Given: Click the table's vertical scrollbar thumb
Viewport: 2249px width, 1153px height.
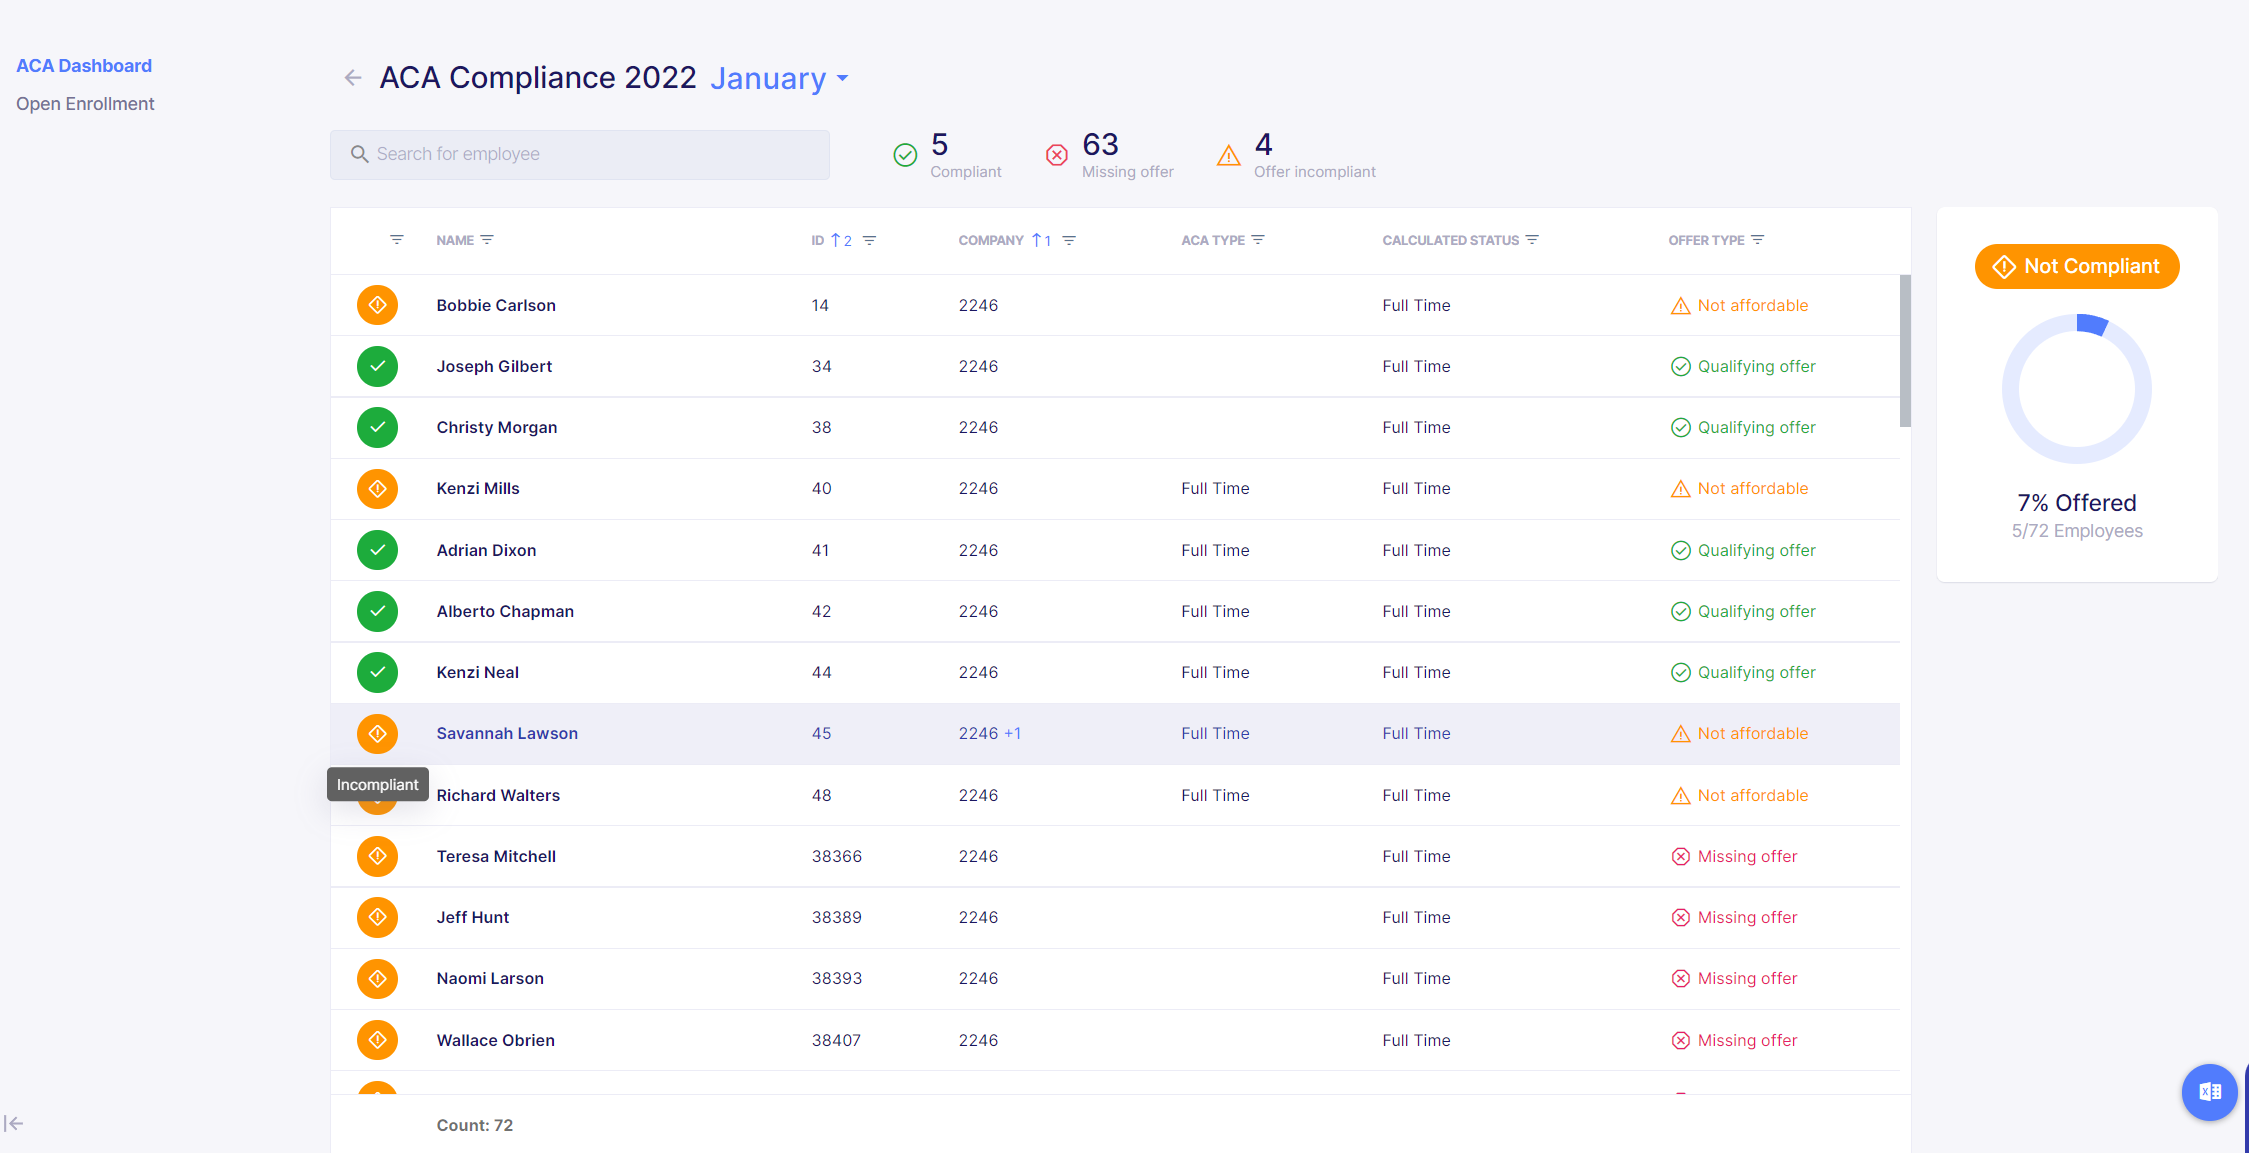Looking at the screenshot, I should [x=1905, y=350].
